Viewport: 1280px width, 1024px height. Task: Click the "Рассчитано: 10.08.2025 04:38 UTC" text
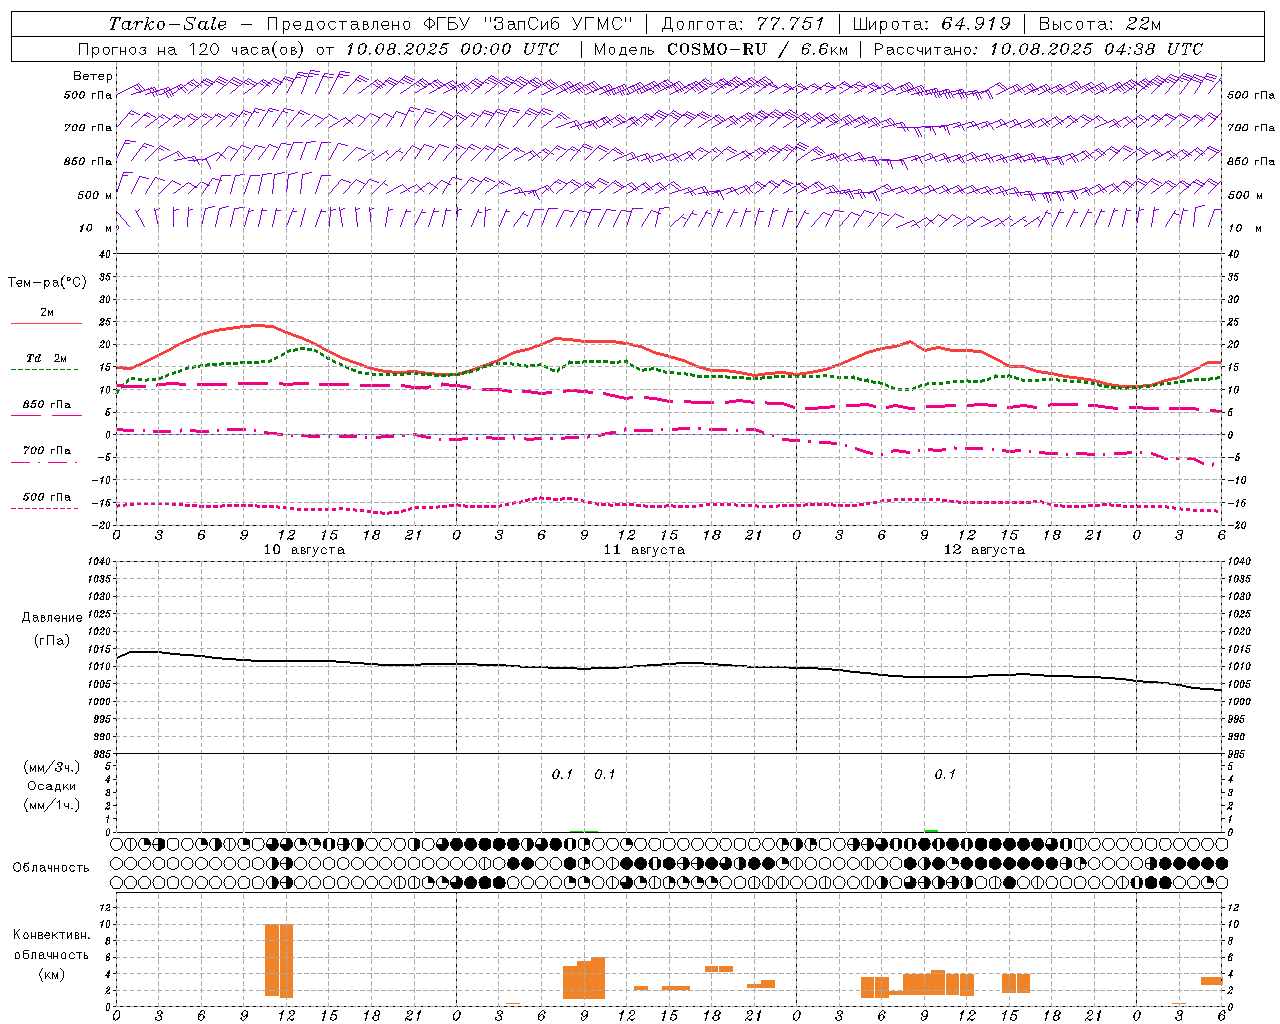click(x=1038, y=49)
